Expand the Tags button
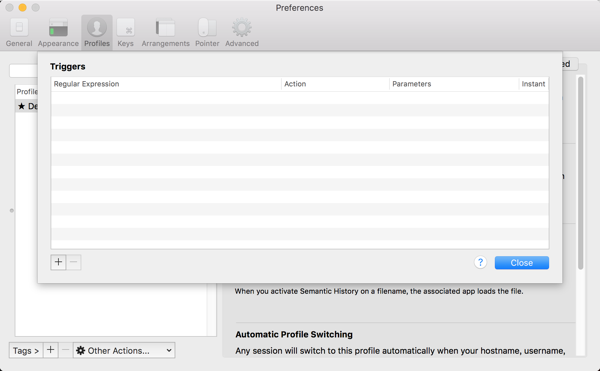The height and width of the screenshot is (371, 600). 26,350
